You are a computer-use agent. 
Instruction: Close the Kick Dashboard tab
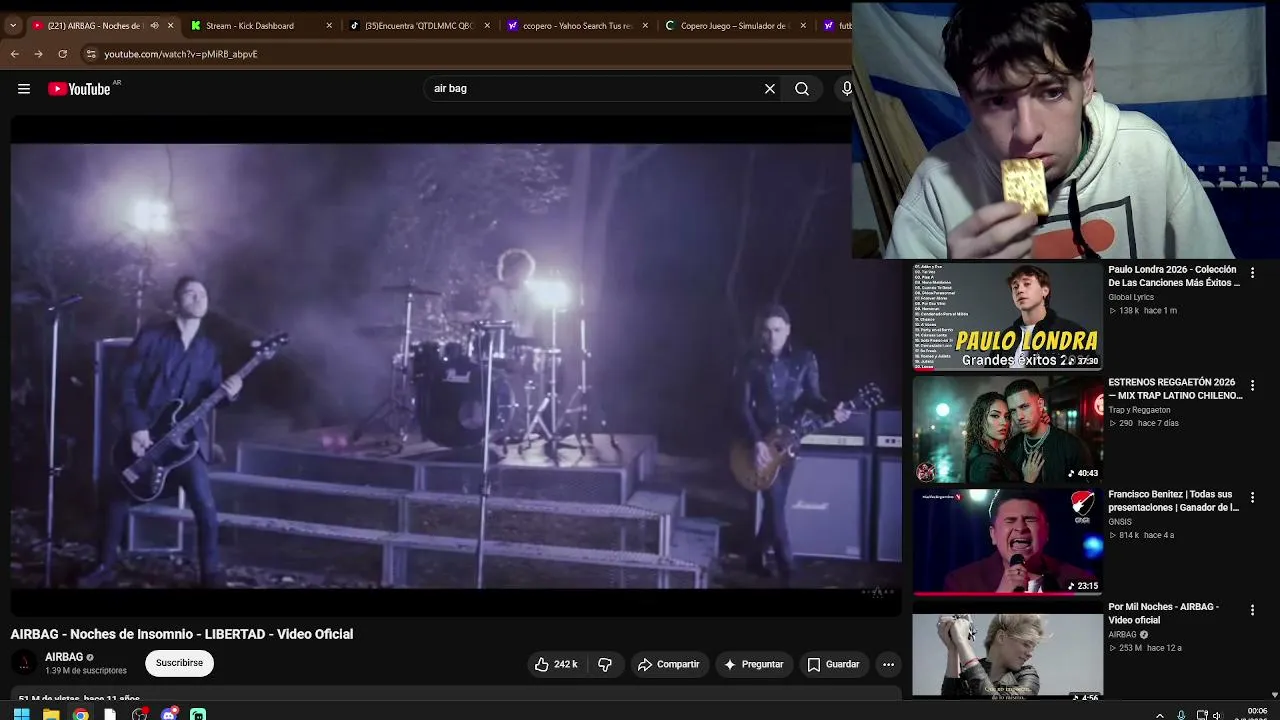[329, 26]
